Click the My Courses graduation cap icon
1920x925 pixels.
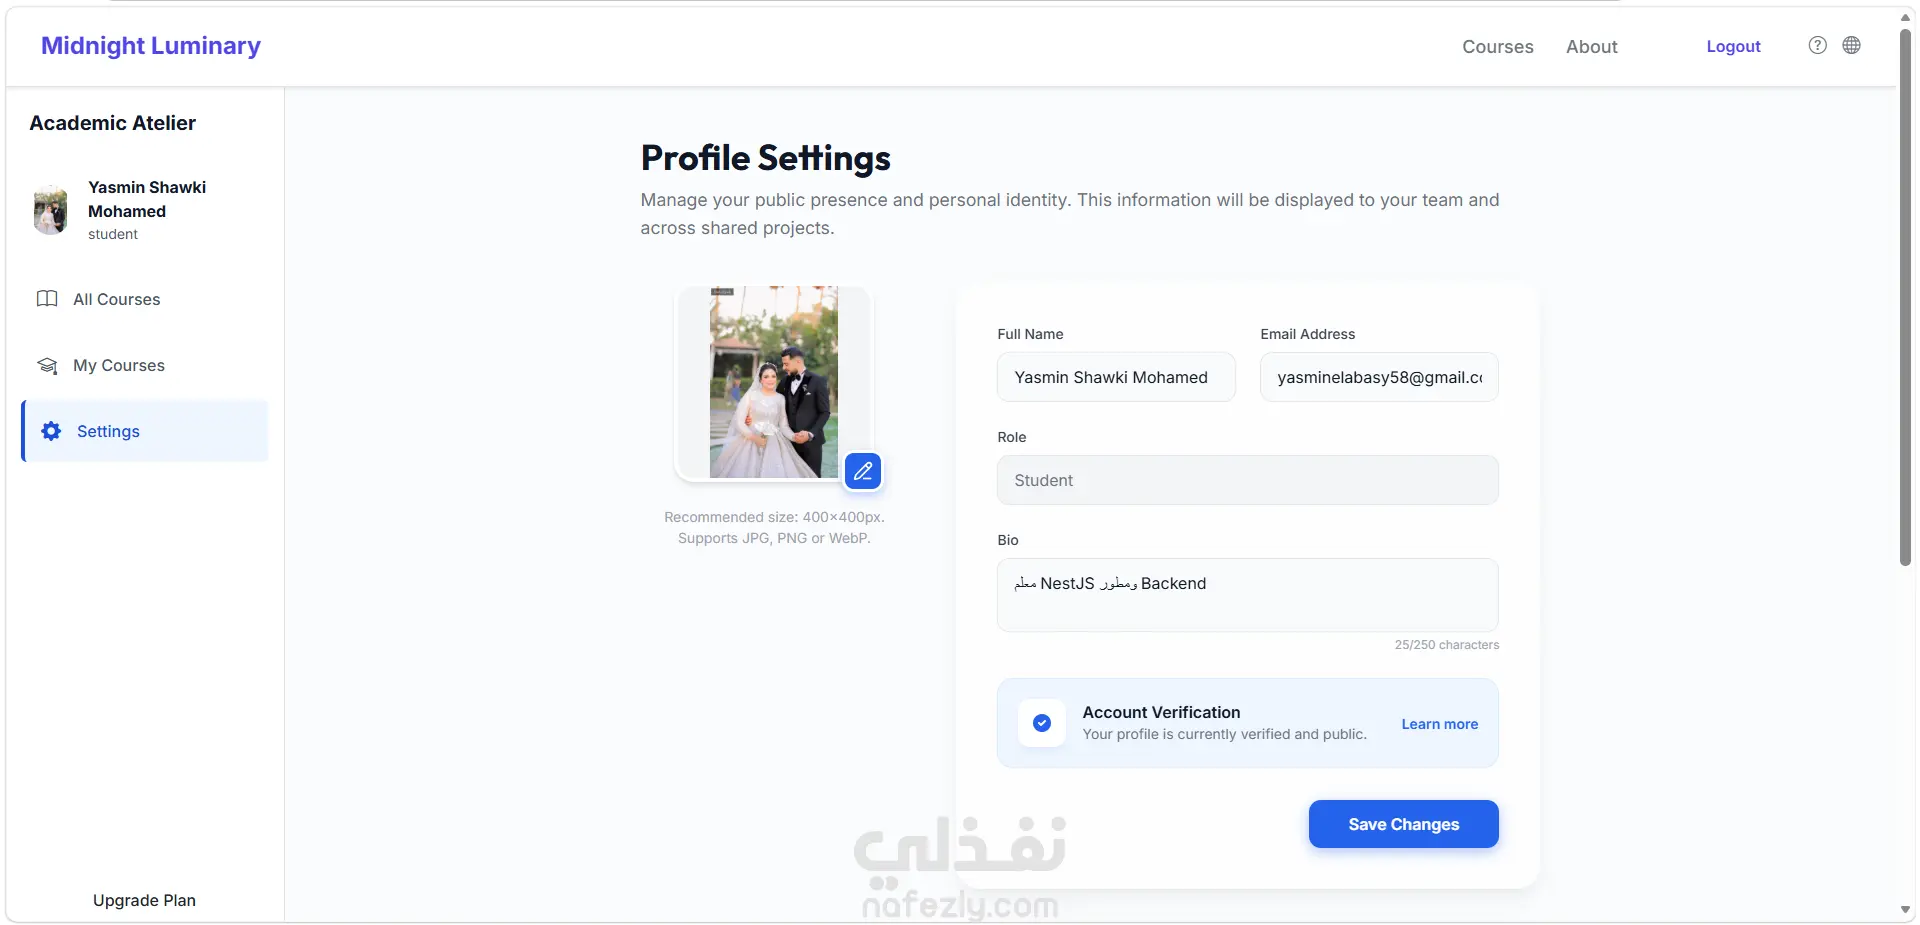(47, 365)
